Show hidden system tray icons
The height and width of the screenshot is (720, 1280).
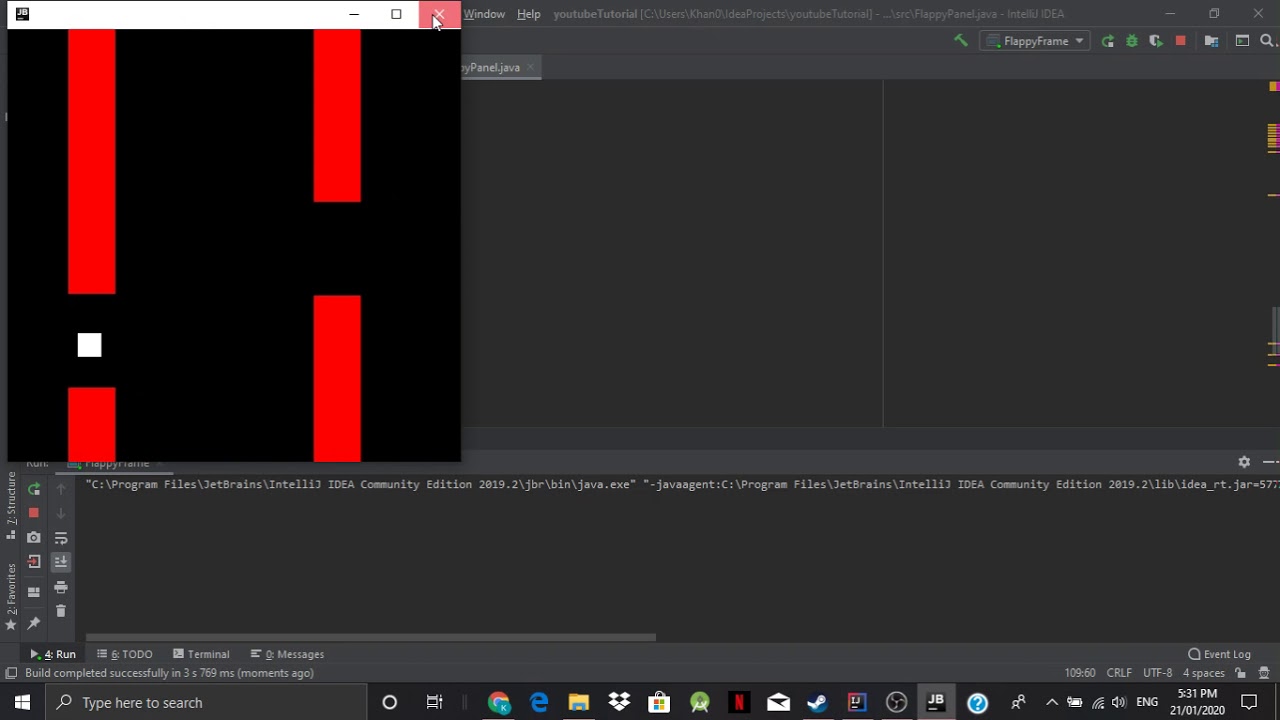tap(1051, 702)
